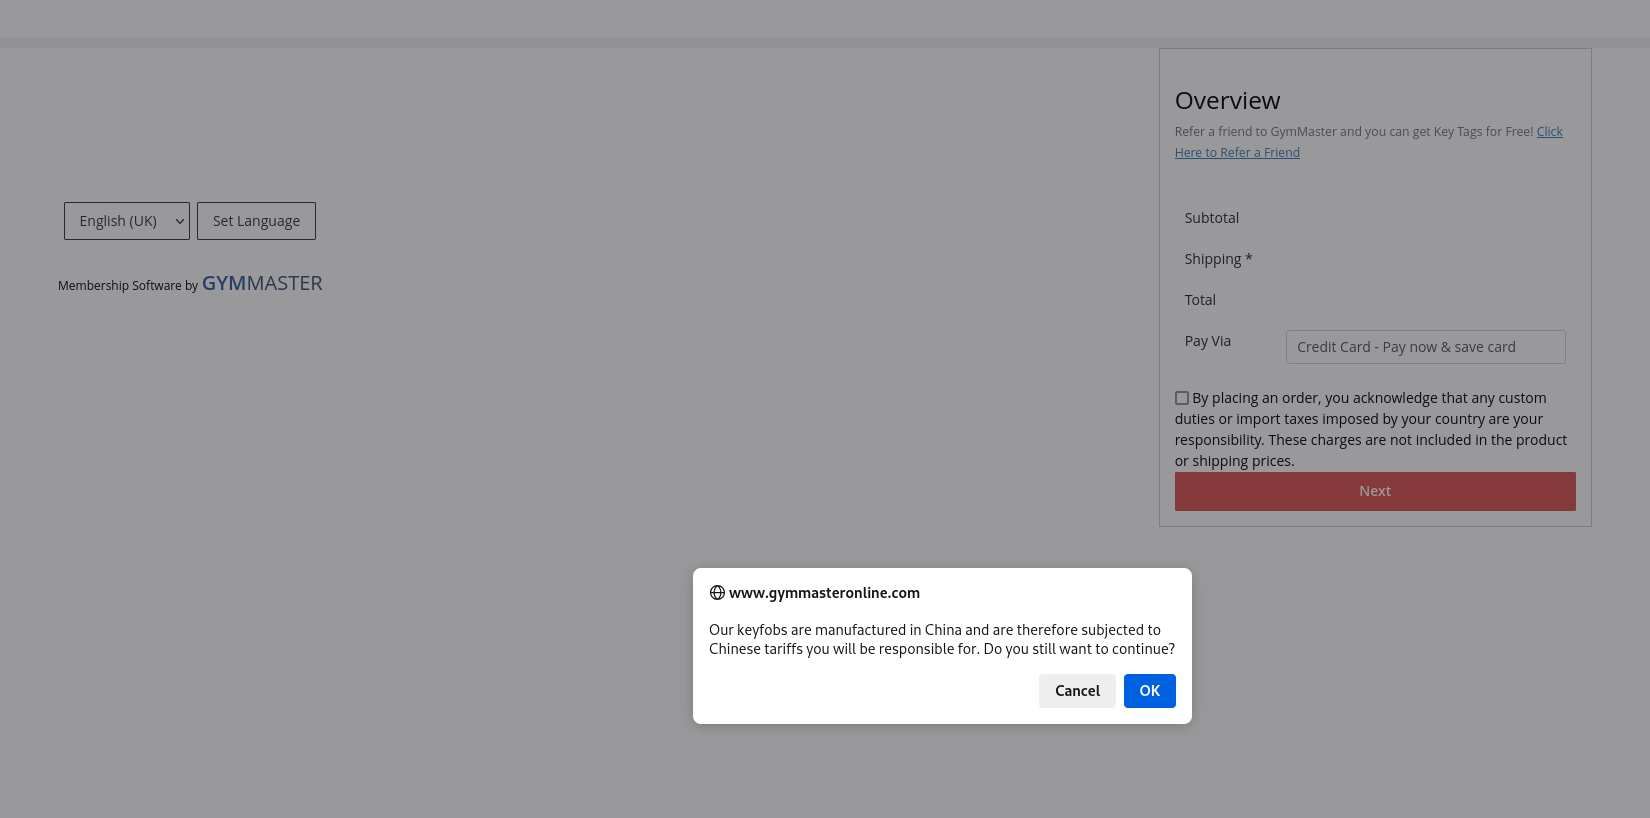Image resolution: width=1650 pixels, height=818 pixels.
Task: Click the keyfobs tariff message text
Action: 940,639
